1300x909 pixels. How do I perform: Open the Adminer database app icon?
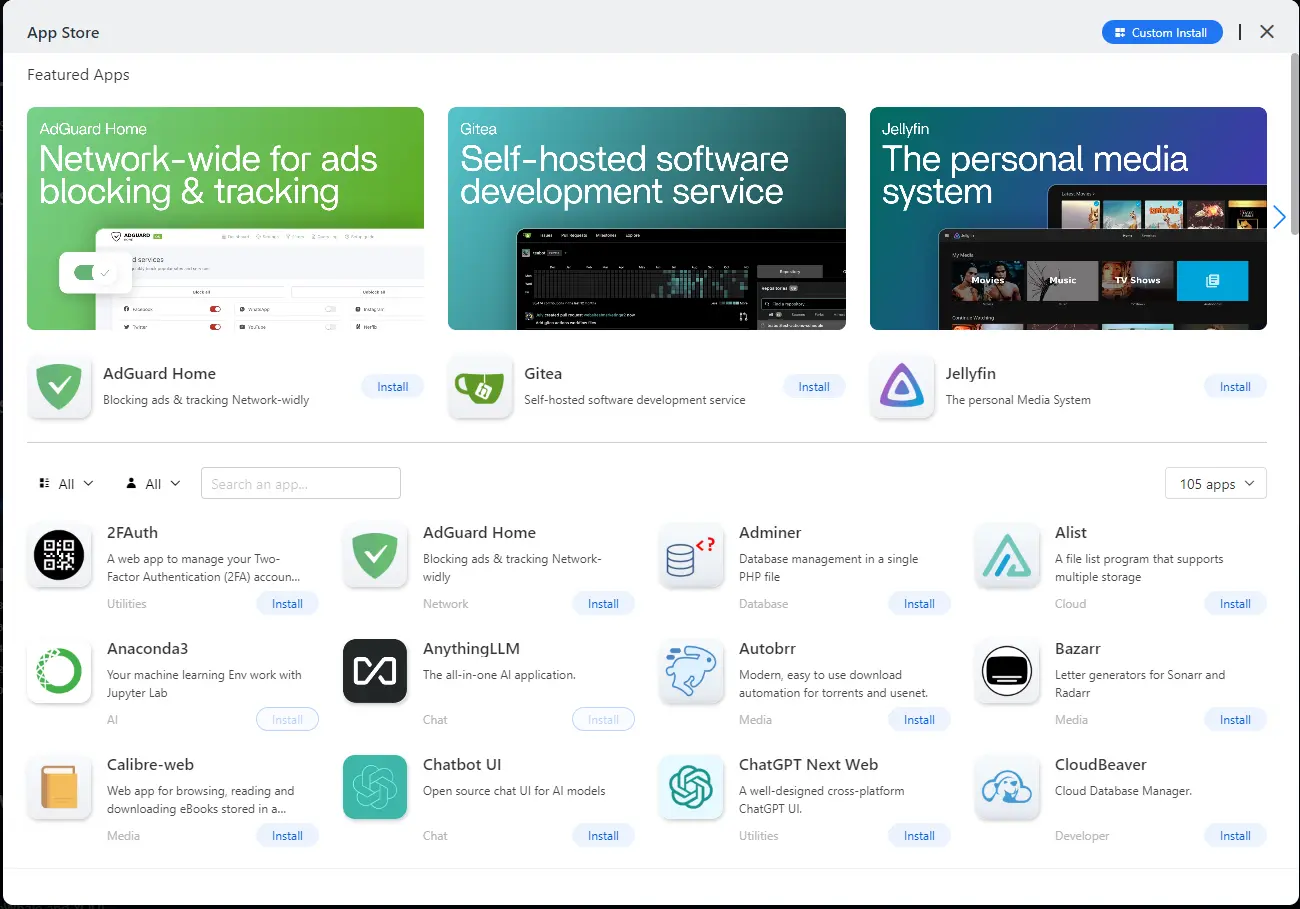(x=691, y=555)
